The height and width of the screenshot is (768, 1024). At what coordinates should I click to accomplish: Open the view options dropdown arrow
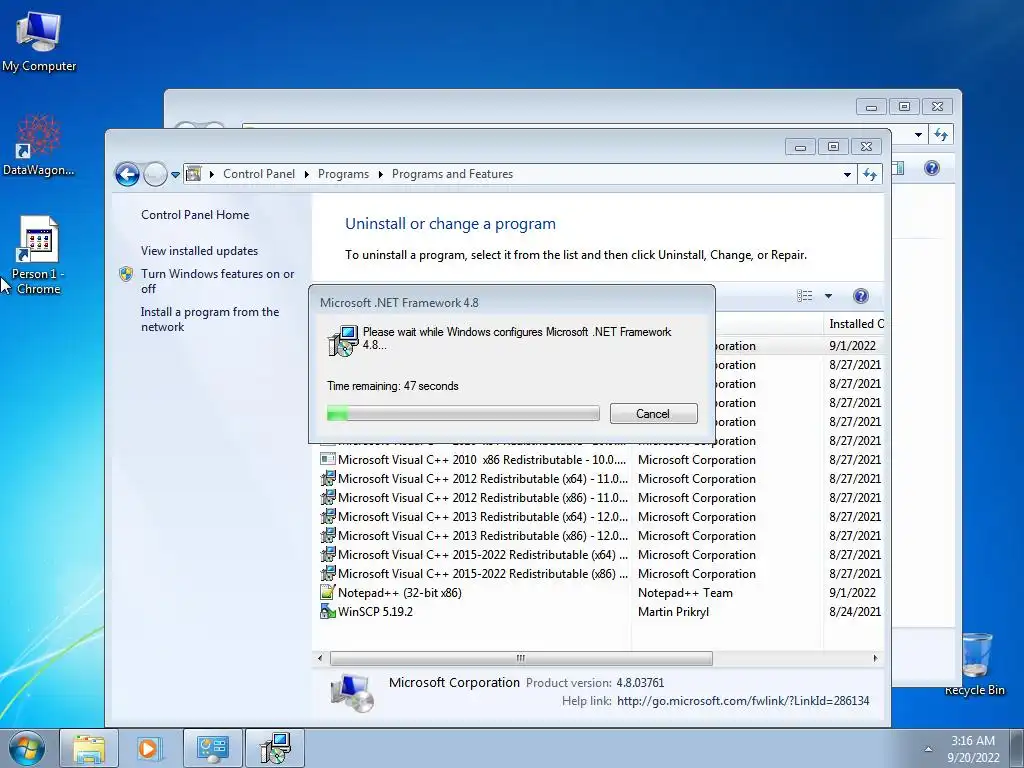[x=828, y=296]
